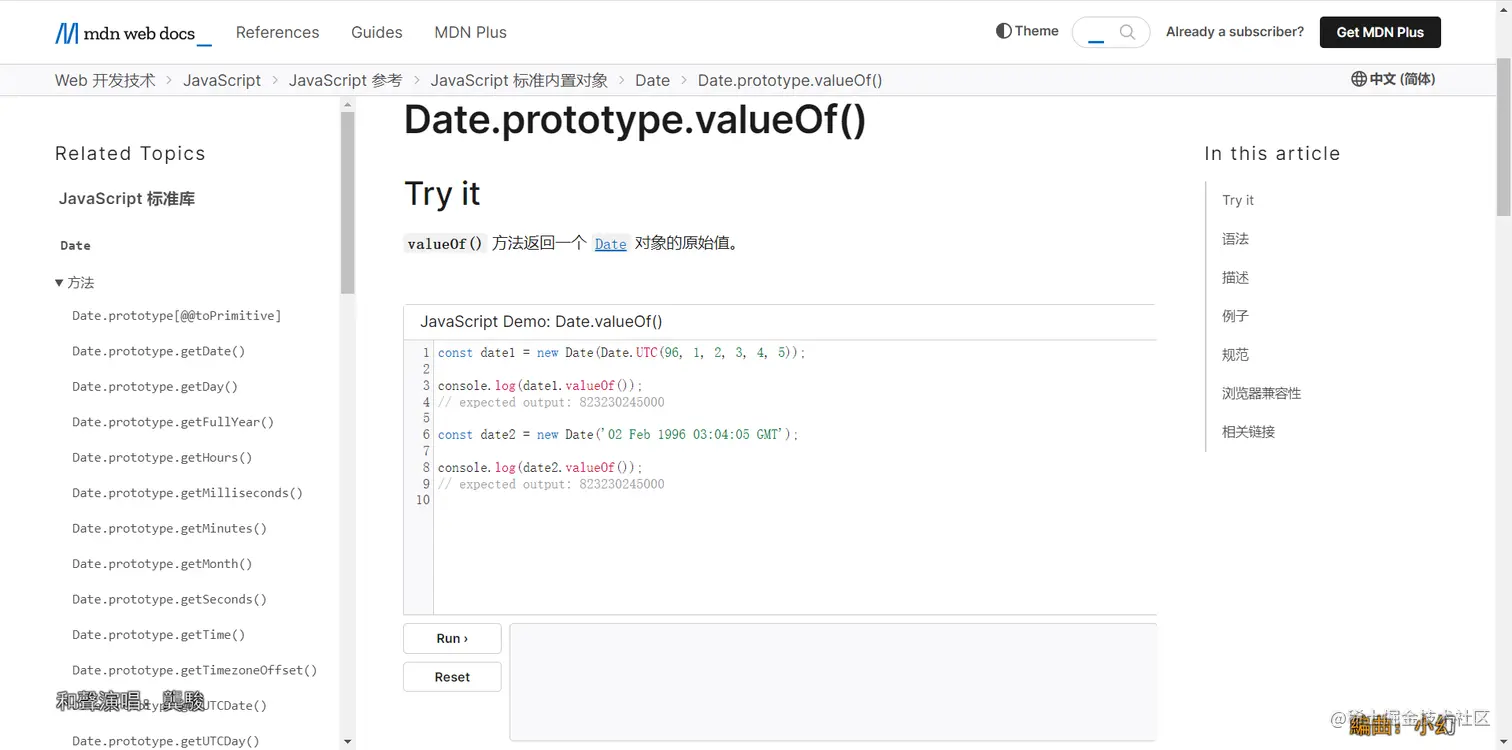Screen dimensions: 1512x750
Task: Jump to 相关链接 section
Action: [x=1248, y=432]
